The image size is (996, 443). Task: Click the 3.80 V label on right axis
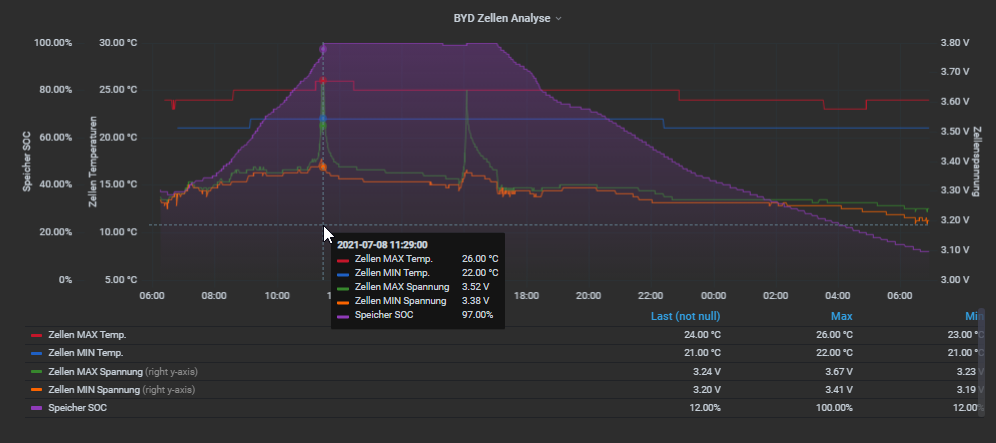[x=954, y=43]
